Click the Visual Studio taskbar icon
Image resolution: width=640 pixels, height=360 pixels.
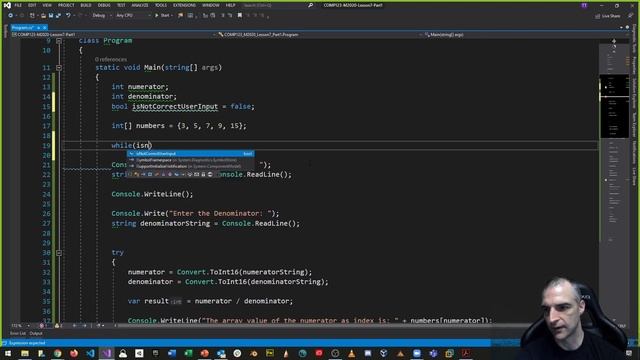pyautogui.click(x=107, y=353)
